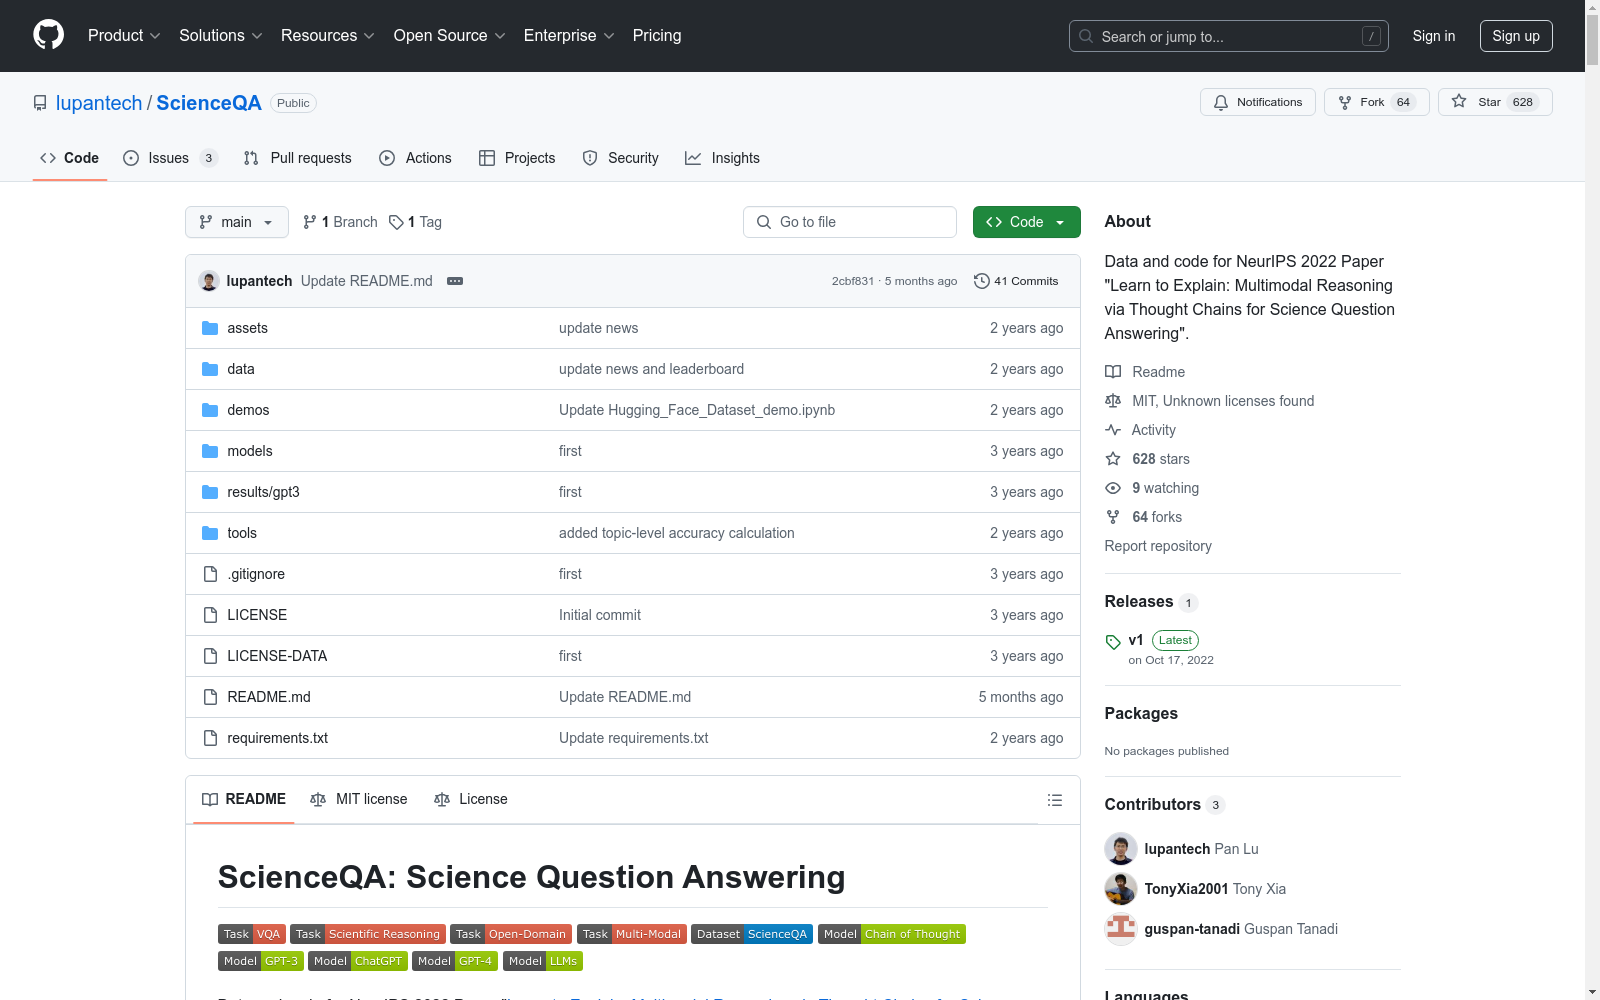Open the results/gpt3 folder

point(263,492)
